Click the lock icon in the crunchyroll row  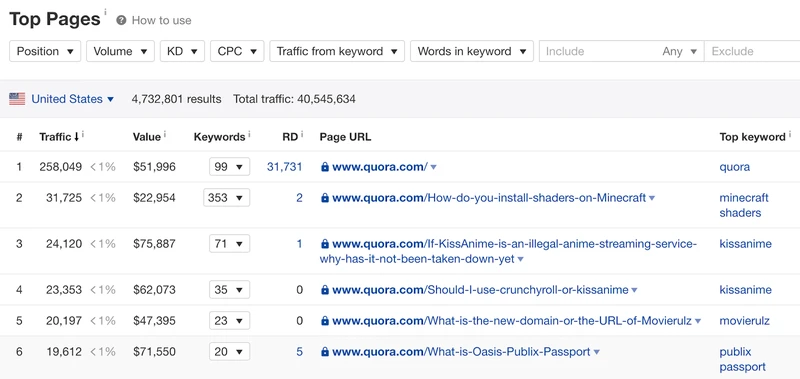324,290
